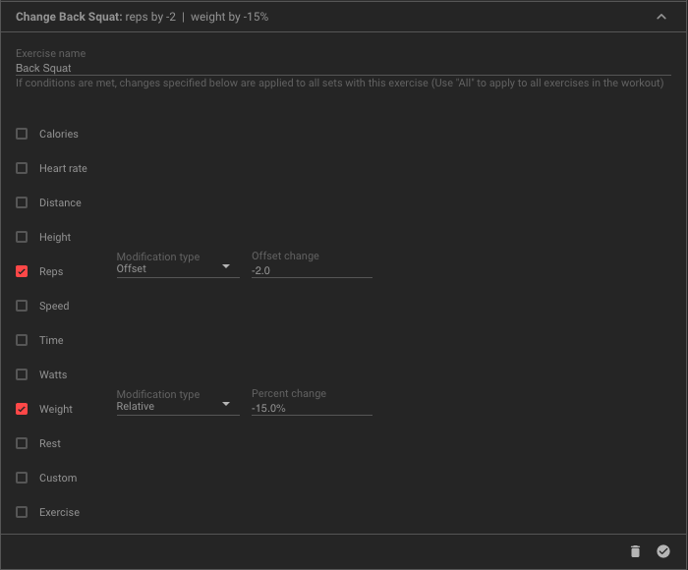
Task: Uncheck the Reps checkbox
Action: click(x=22, y=271)
